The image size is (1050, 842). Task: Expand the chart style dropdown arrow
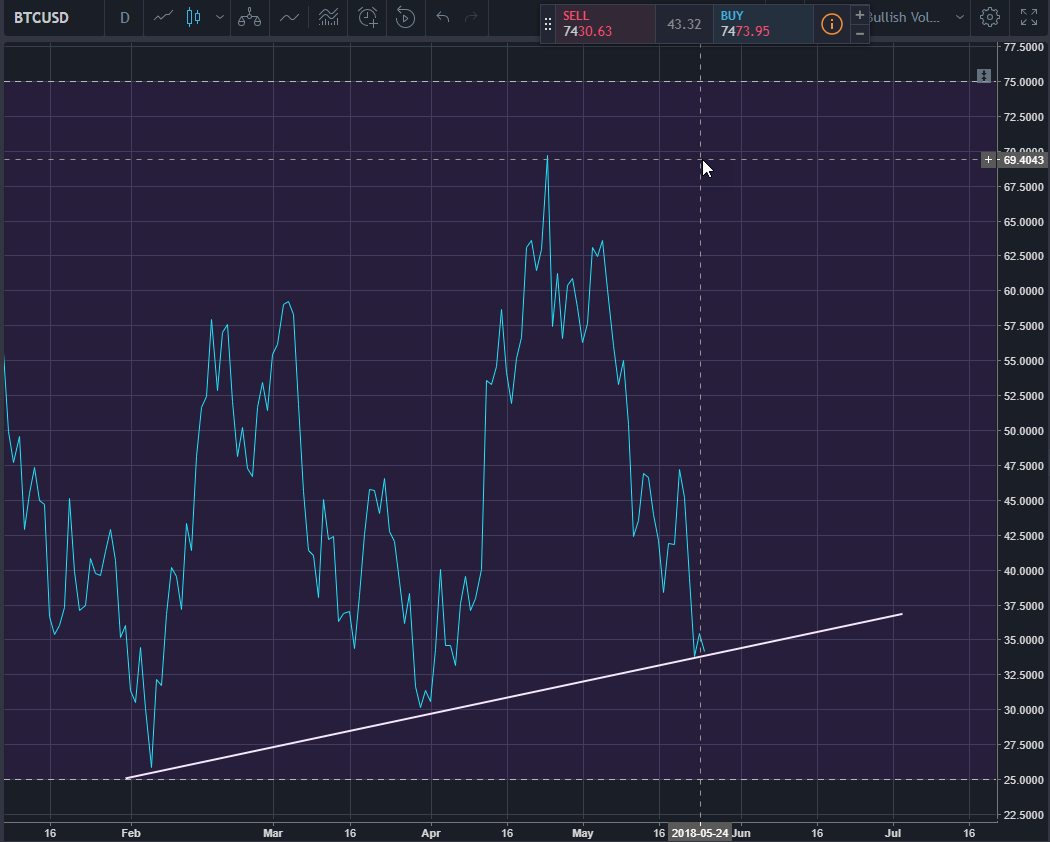click(220, 17)
